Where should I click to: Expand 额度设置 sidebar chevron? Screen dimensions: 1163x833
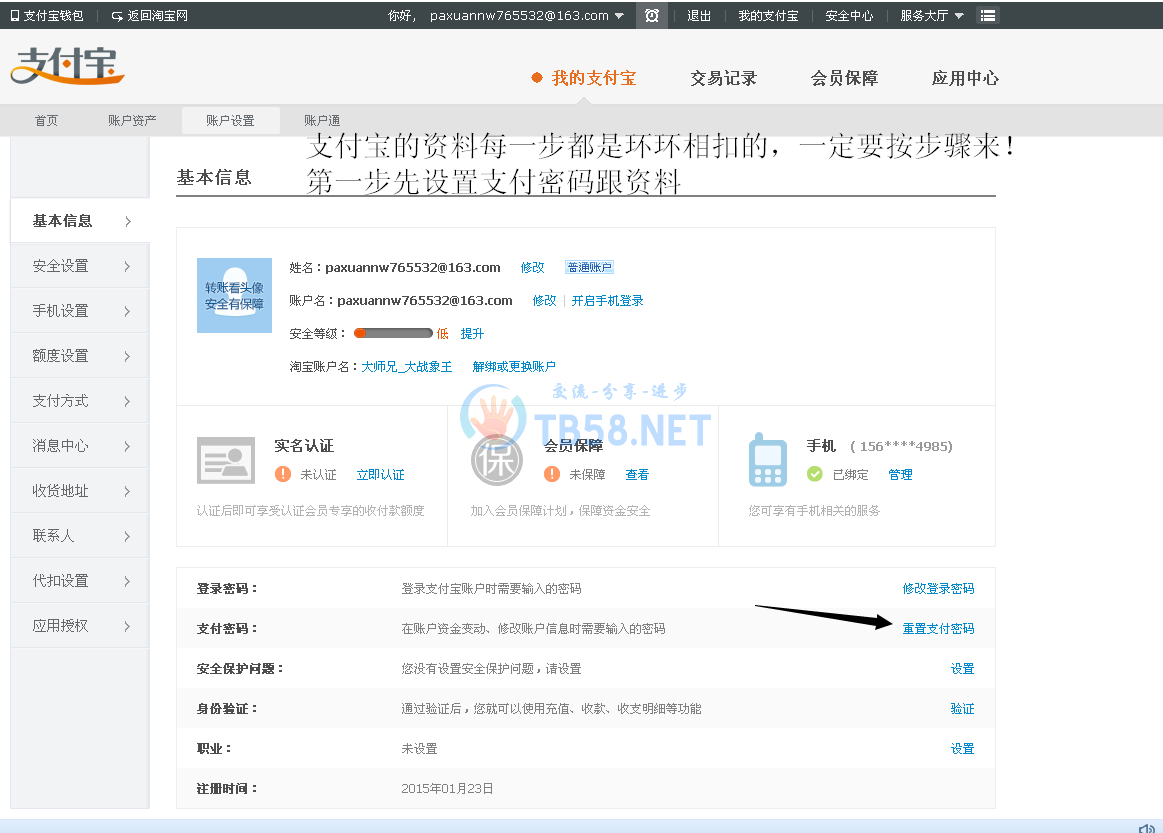(x=128, y=356)
